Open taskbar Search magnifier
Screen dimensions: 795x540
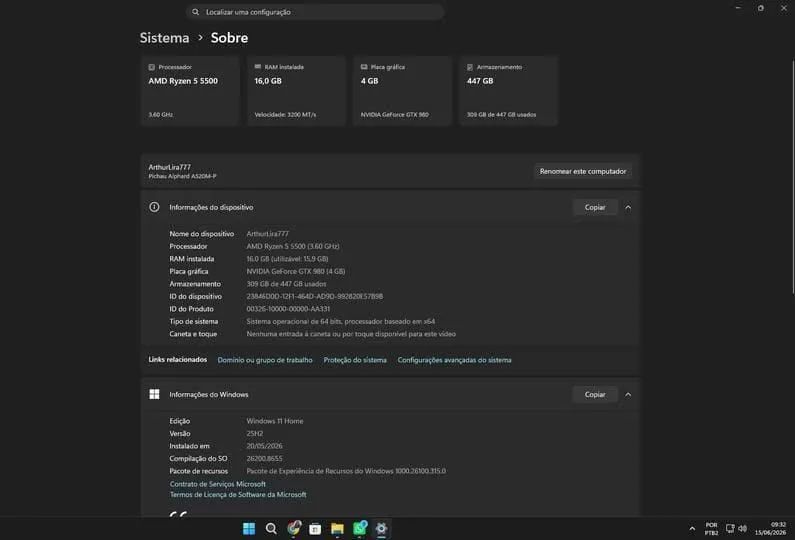pos(271,529)
